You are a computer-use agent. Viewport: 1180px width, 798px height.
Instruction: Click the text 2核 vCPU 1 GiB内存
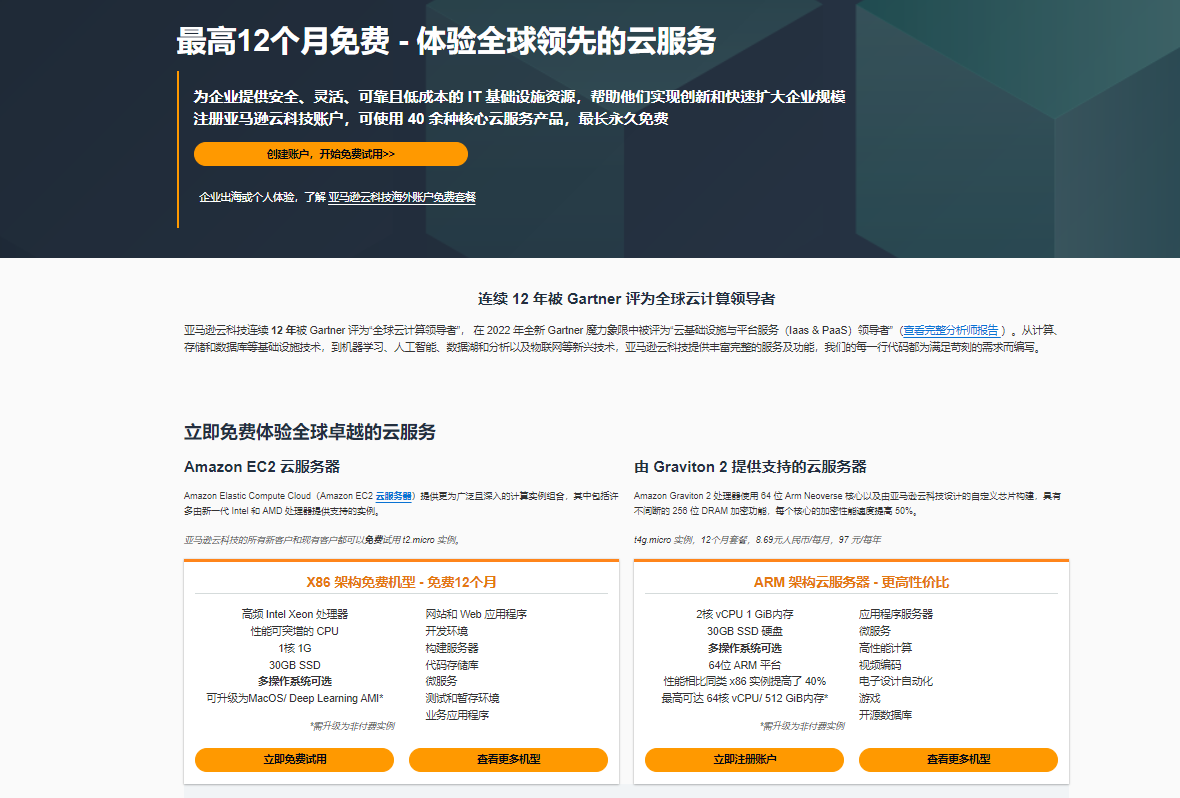(744, 614)
